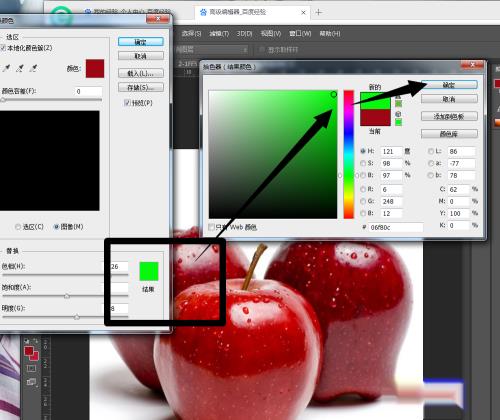This screenshot has width=500, height=420.
Task: Click the hex color field 06f80c
Action: click(x=396, y=227)
